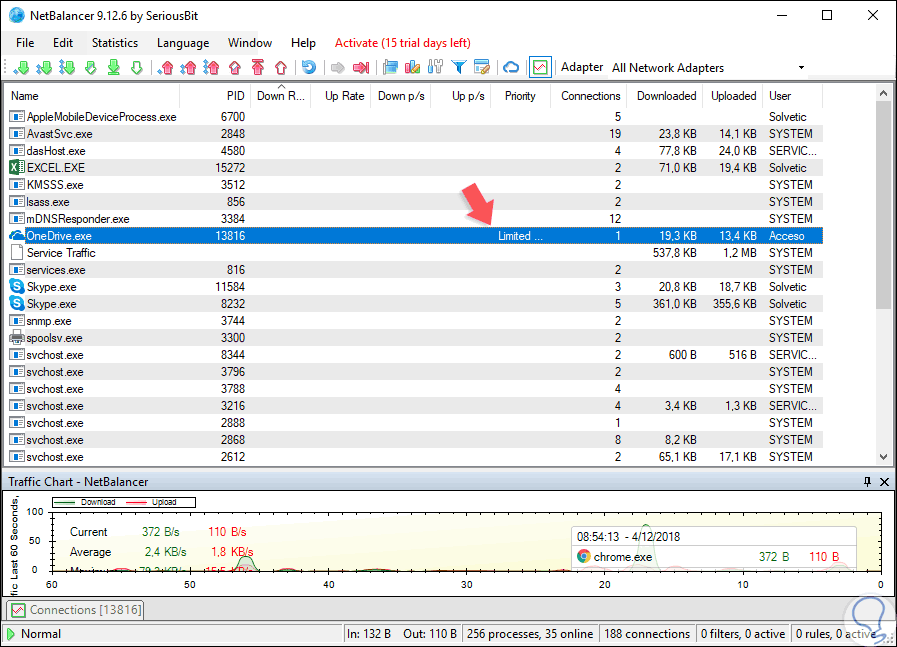897x647 pixels.
Task: Sort the list by the PID column header
Action: click(235, 96)
